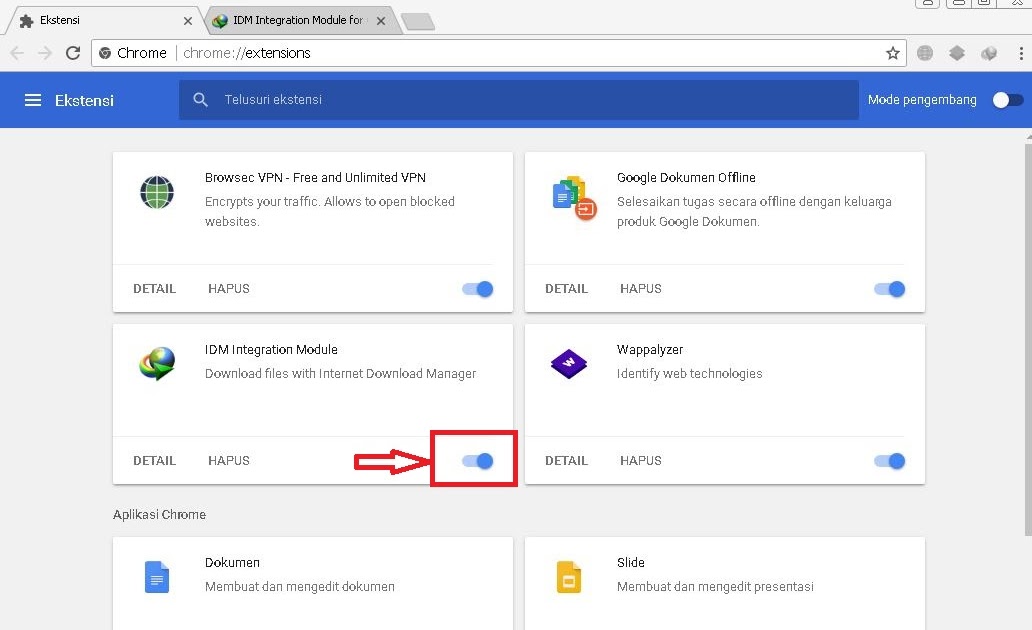Click the search magnifier icon
The image size is (1032, 630).
click(x=201, y=99)
